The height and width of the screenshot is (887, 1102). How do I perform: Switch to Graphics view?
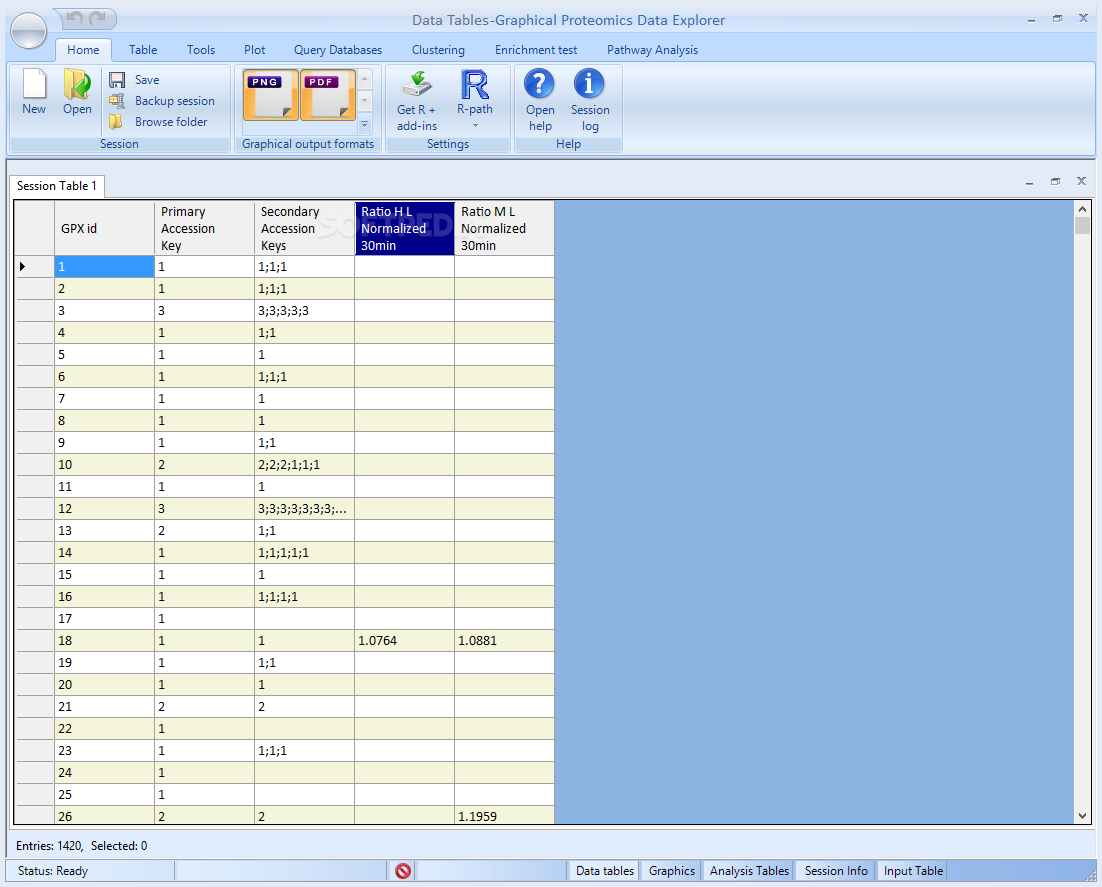coord(671,871)
